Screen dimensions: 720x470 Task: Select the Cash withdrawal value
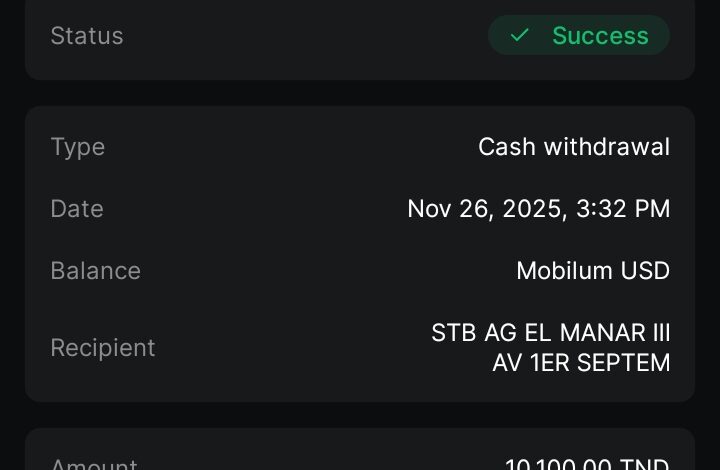pyautogui.click(x=574, y=147)
